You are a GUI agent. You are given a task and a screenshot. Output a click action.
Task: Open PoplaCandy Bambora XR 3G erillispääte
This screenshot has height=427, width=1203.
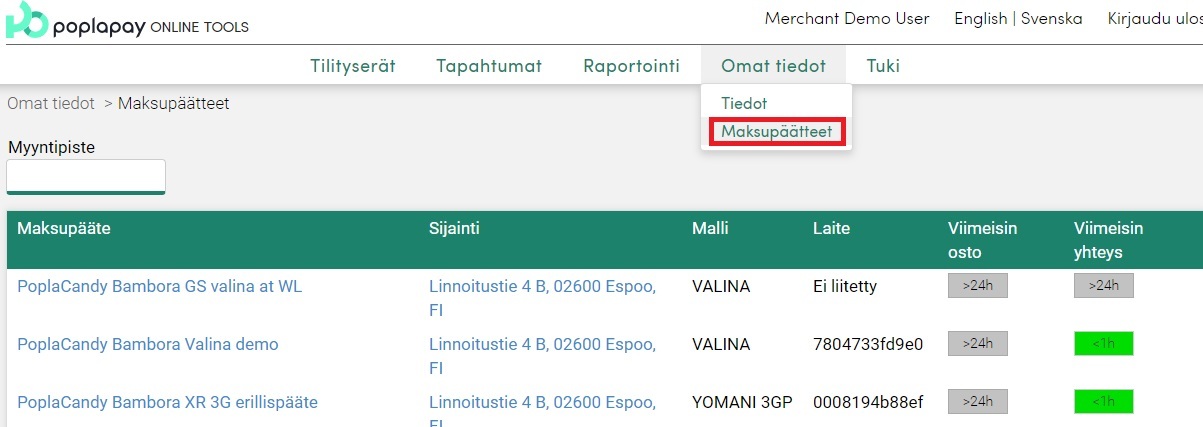(x=167, y=402)
